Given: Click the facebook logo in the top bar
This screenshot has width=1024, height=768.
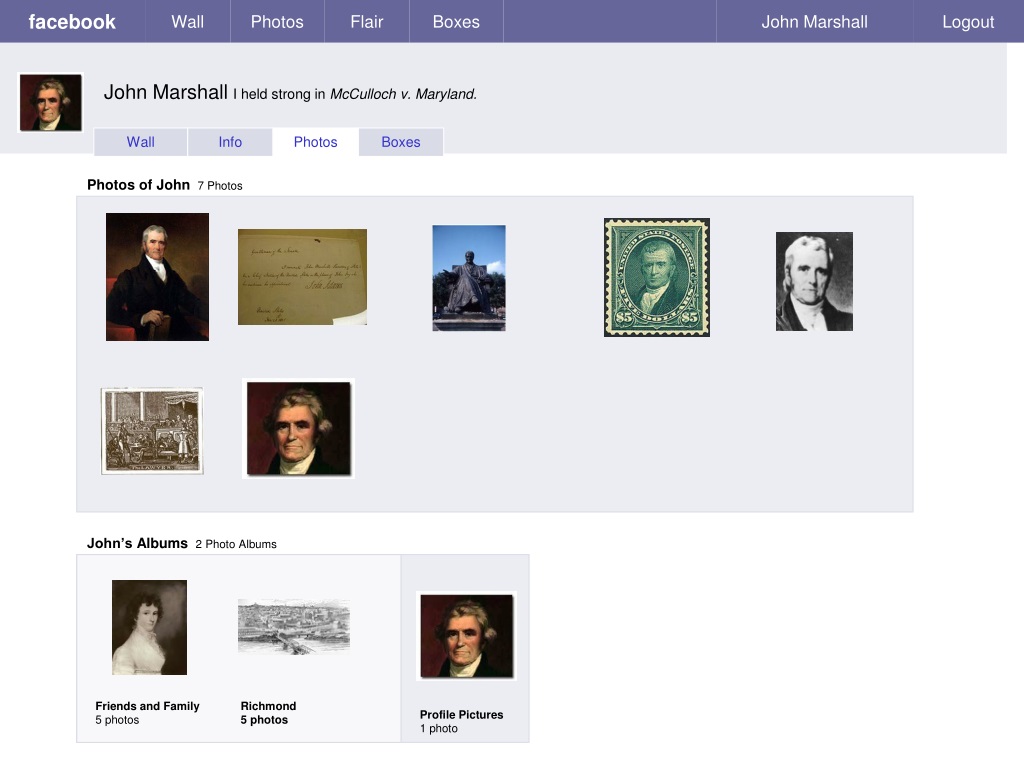Looking at the screenshot, I should coord(72,22).
